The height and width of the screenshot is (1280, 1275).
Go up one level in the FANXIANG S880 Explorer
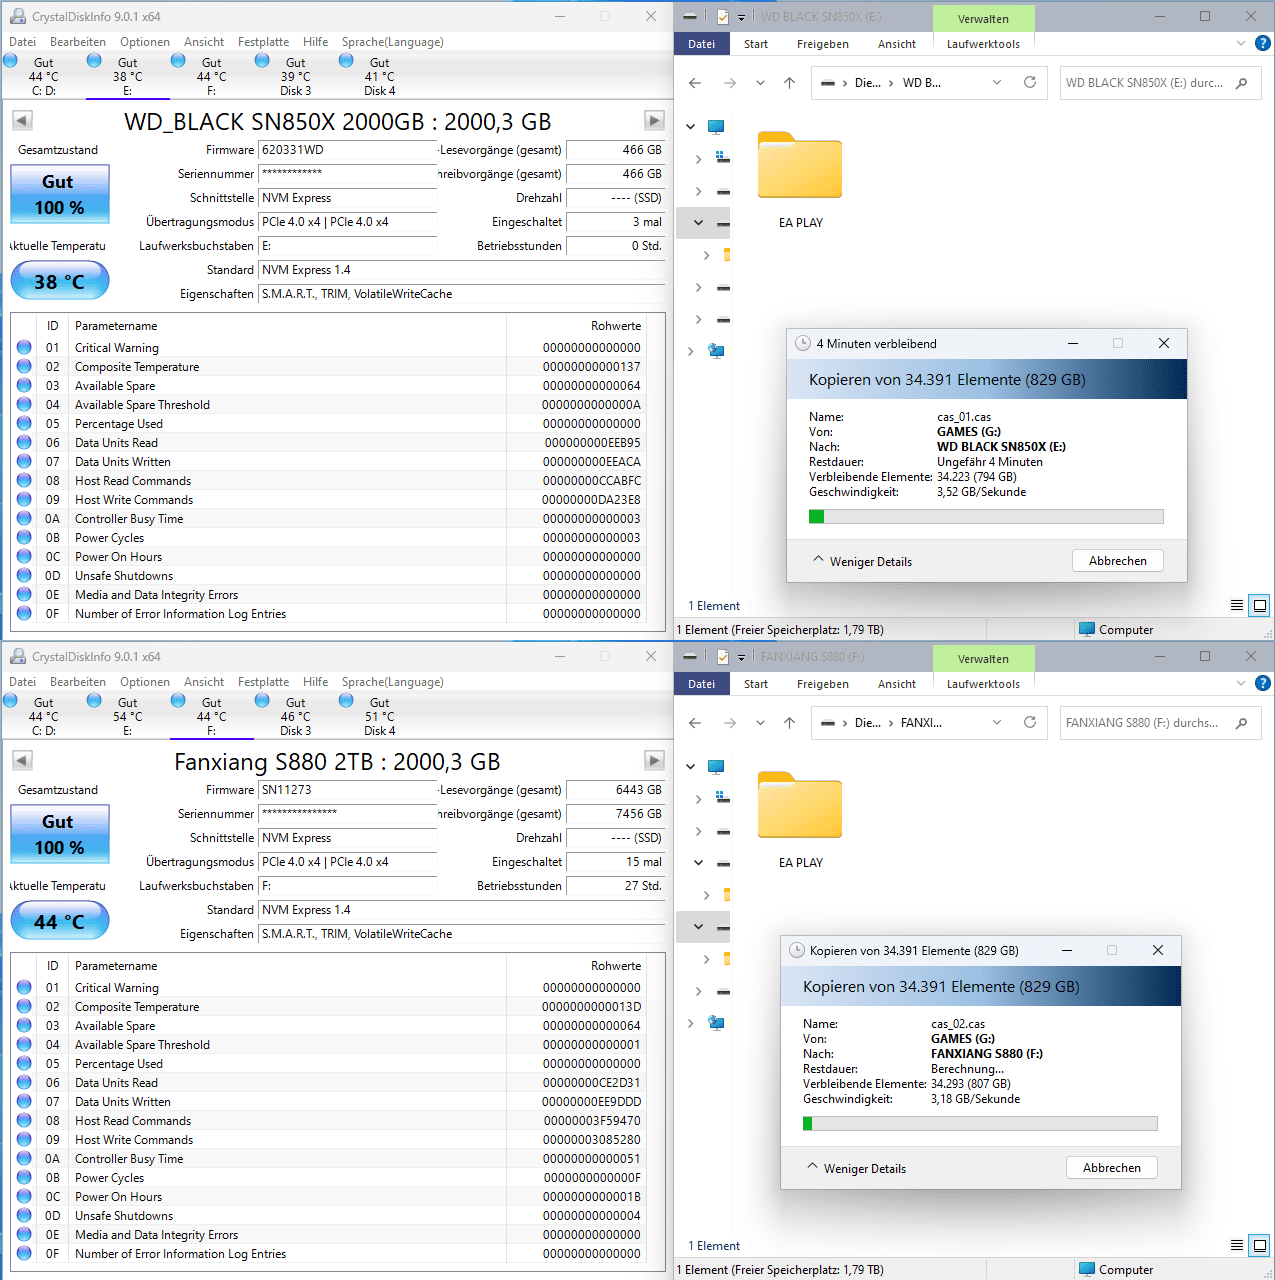click(x=789, y=723)
